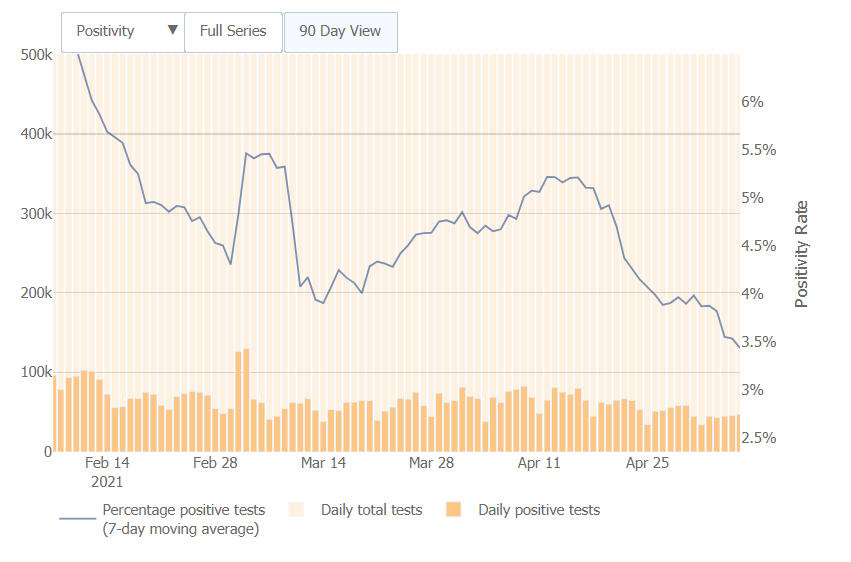Click the Daily total tests legend label
The height and width of the screenshot is (562, 851).
371,510
